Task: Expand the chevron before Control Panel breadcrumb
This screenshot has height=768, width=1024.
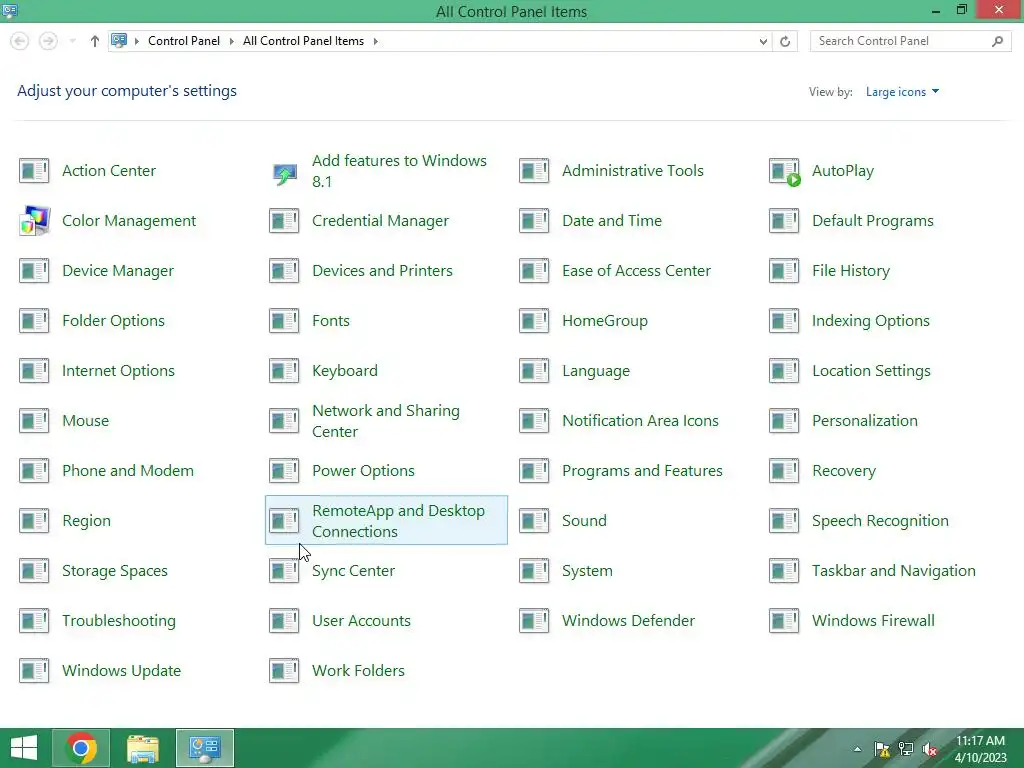Action: point(137,41)
